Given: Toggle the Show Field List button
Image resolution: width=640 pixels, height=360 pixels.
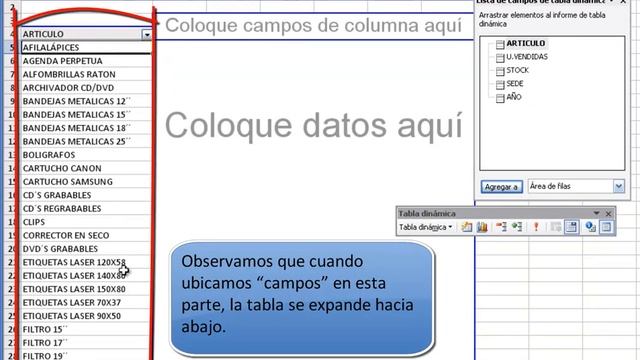Looking at the screenshot, I should 606,227.
